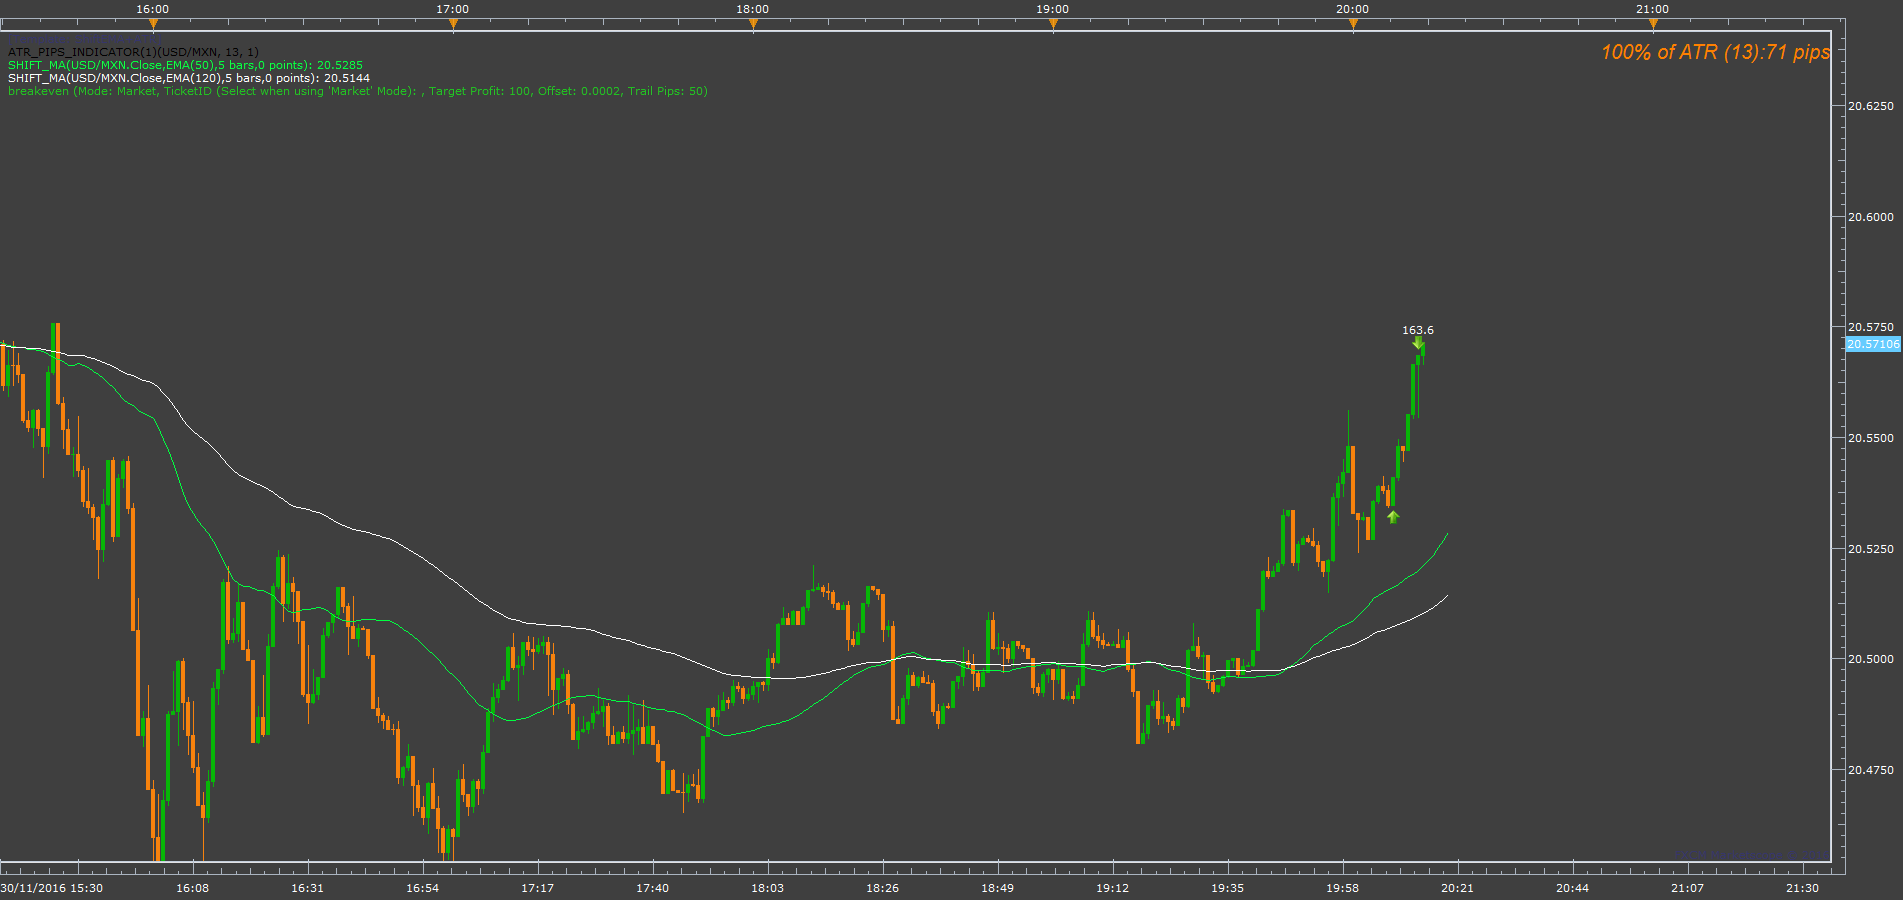Click the 20.6000 price axis label
The height and width of the screenshot is (900, 1903).
(x=1871, y=217)
